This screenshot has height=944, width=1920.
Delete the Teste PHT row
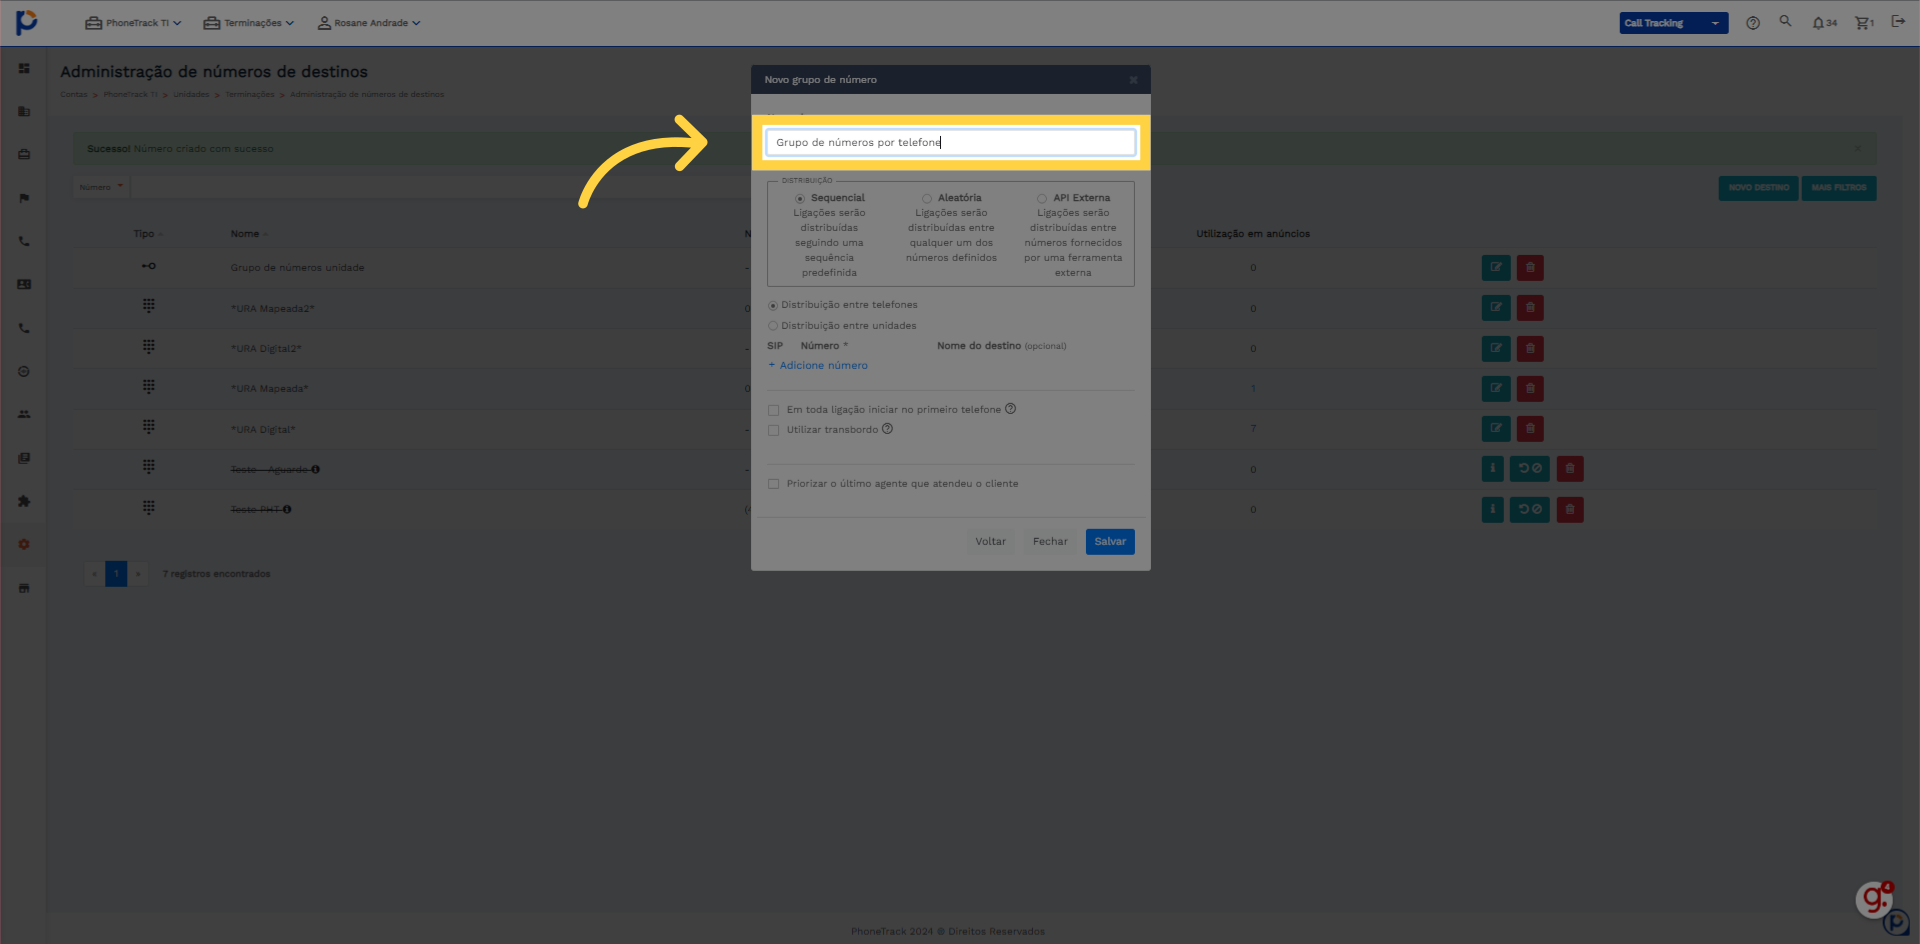pyautogui.click(x=1570, y=510)
